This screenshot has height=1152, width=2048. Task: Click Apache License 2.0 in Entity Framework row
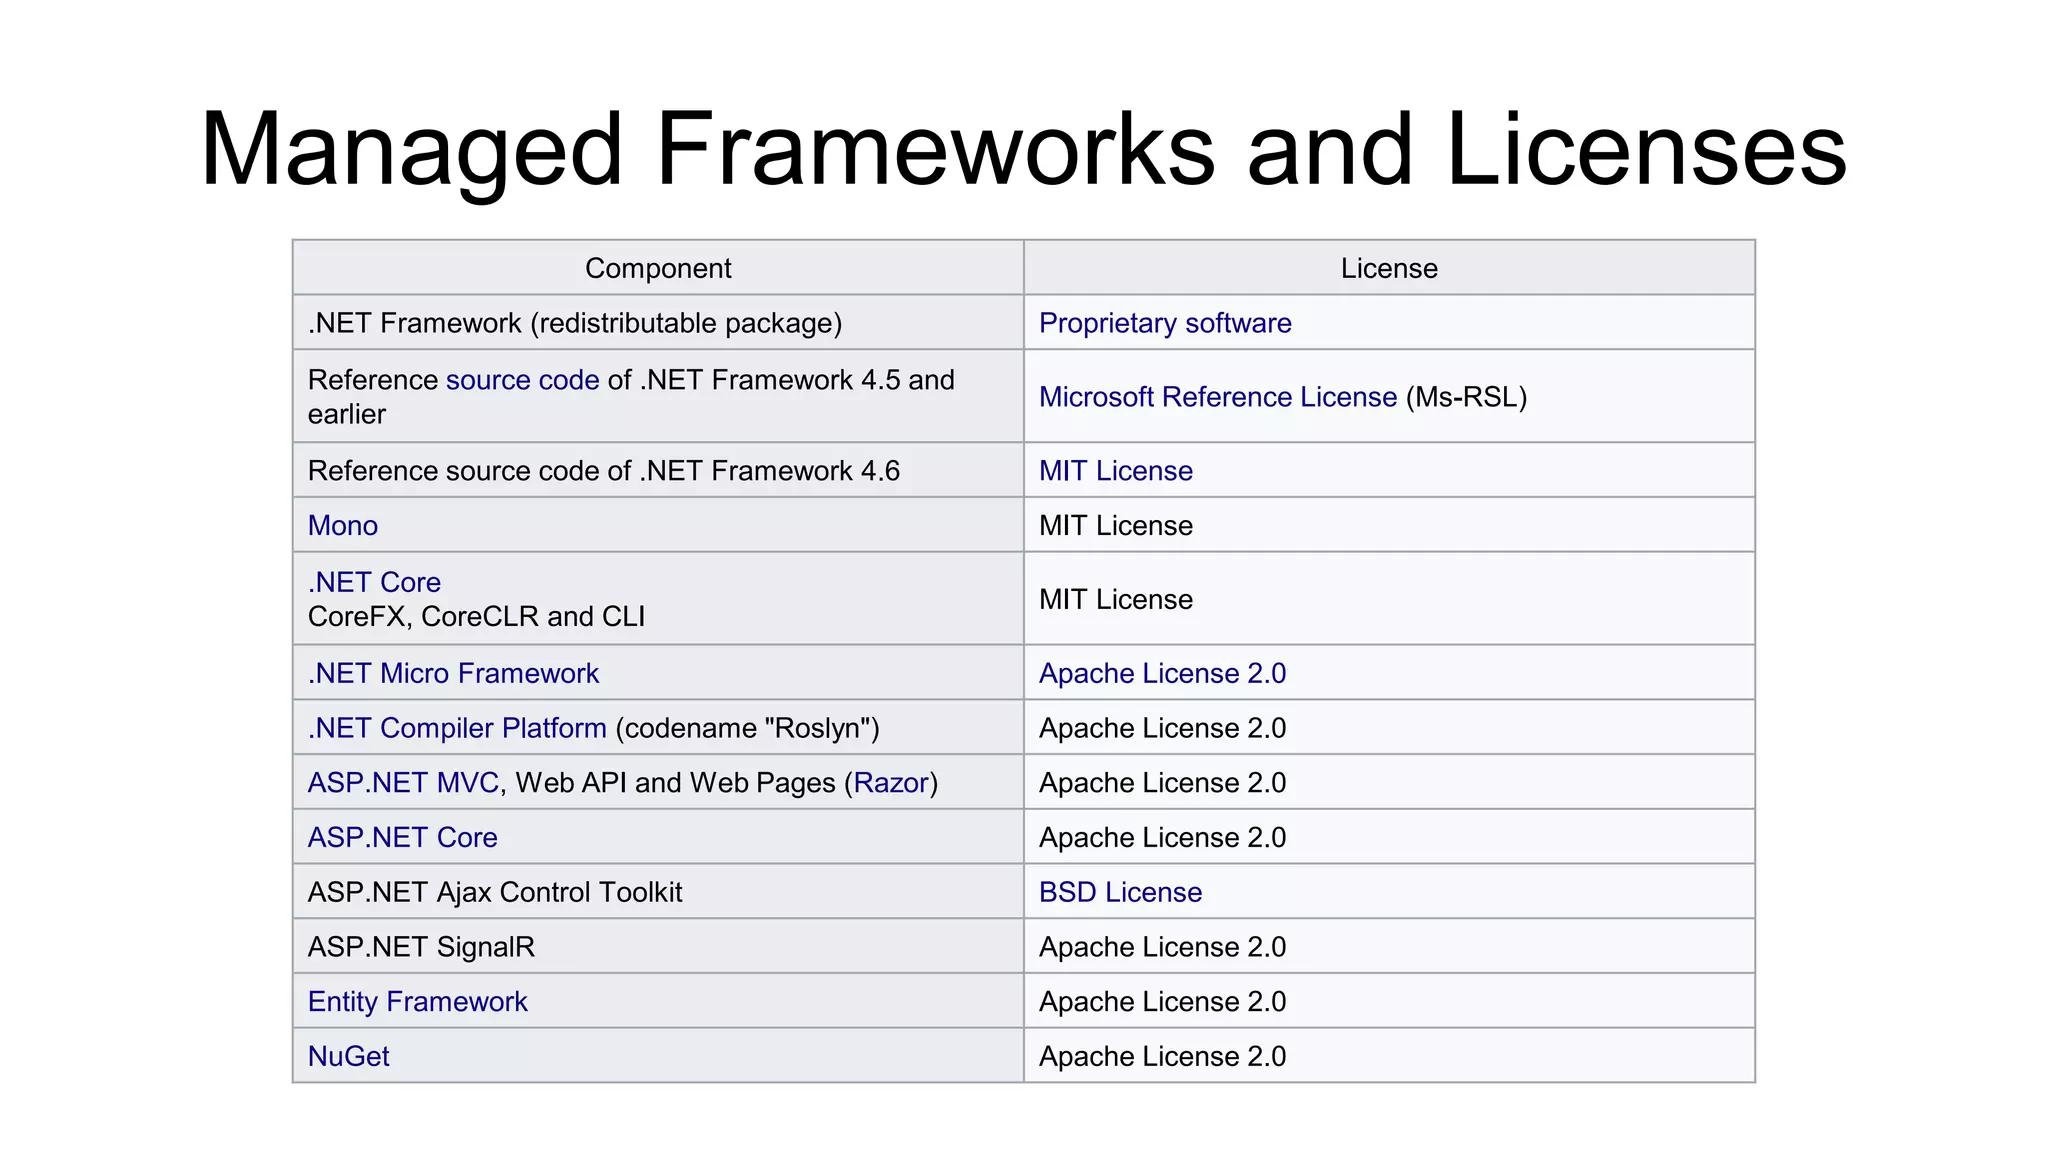click(1162, 1002)
